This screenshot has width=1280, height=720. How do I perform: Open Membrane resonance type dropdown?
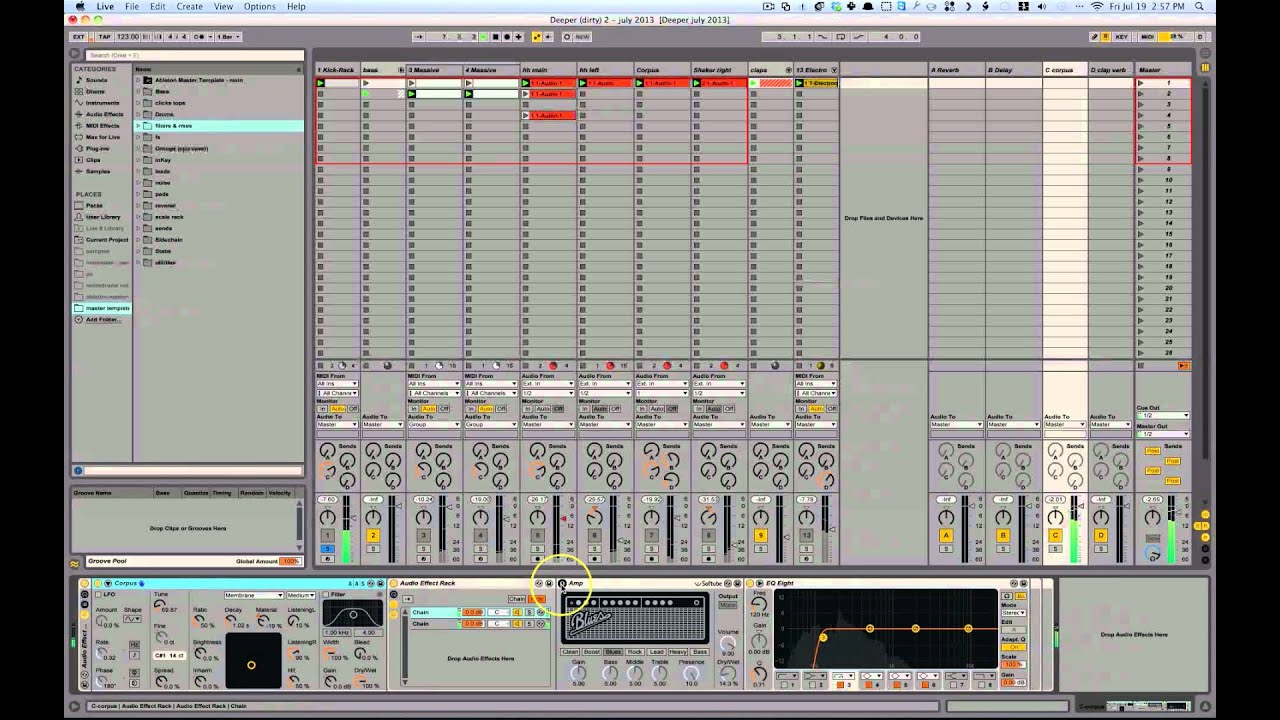pyautogui.click(x=253, y=595)
